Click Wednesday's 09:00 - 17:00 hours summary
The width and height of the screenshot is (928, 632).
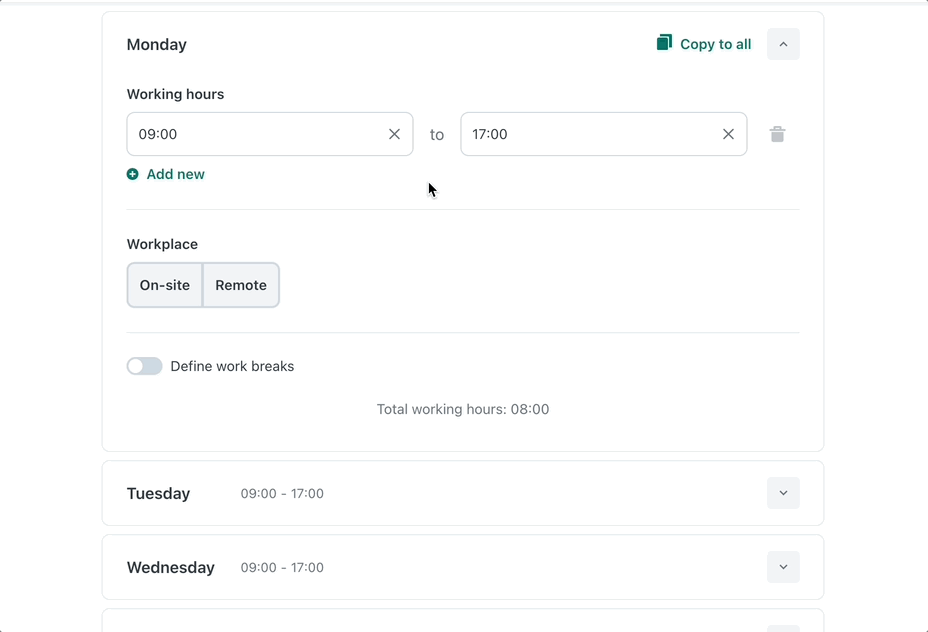point(282,567)
